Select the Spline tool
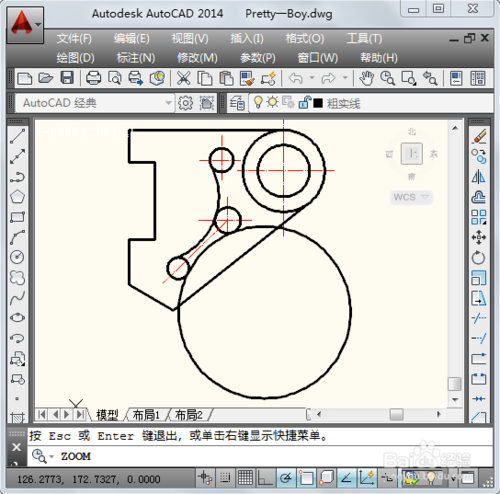The image size is (500, 494). [x=17, y=298]
